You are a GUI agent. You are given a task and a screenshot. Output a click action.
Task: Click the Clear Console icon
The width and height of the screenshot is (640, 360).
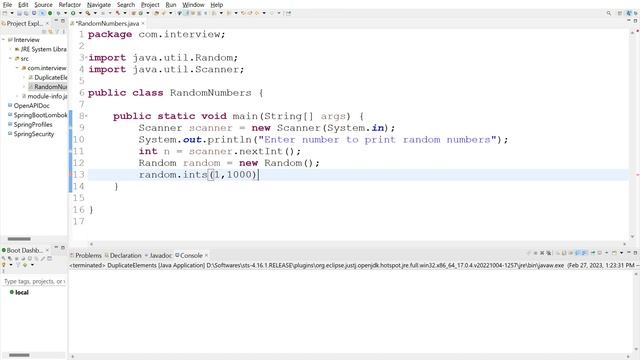558,253
